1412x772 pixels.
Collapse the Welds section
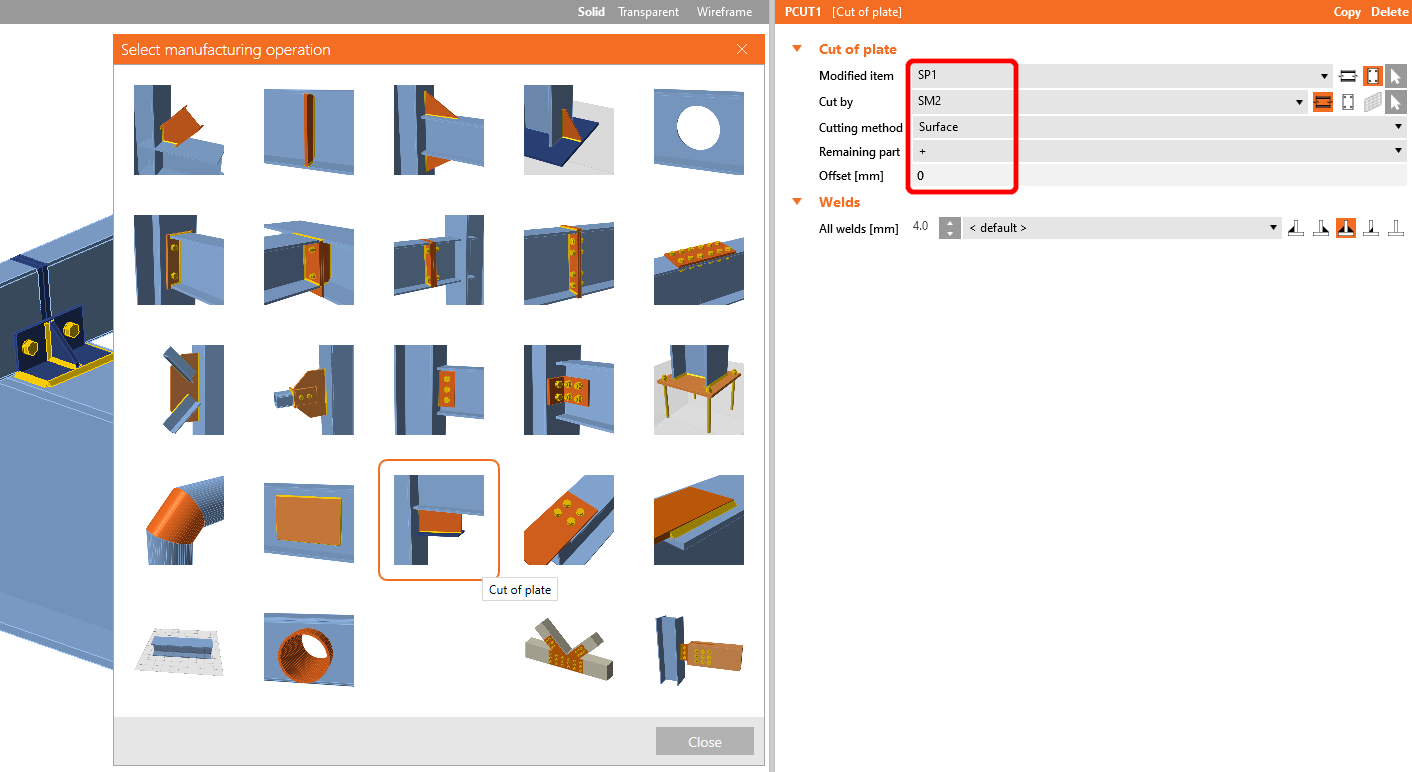point(797,202)
